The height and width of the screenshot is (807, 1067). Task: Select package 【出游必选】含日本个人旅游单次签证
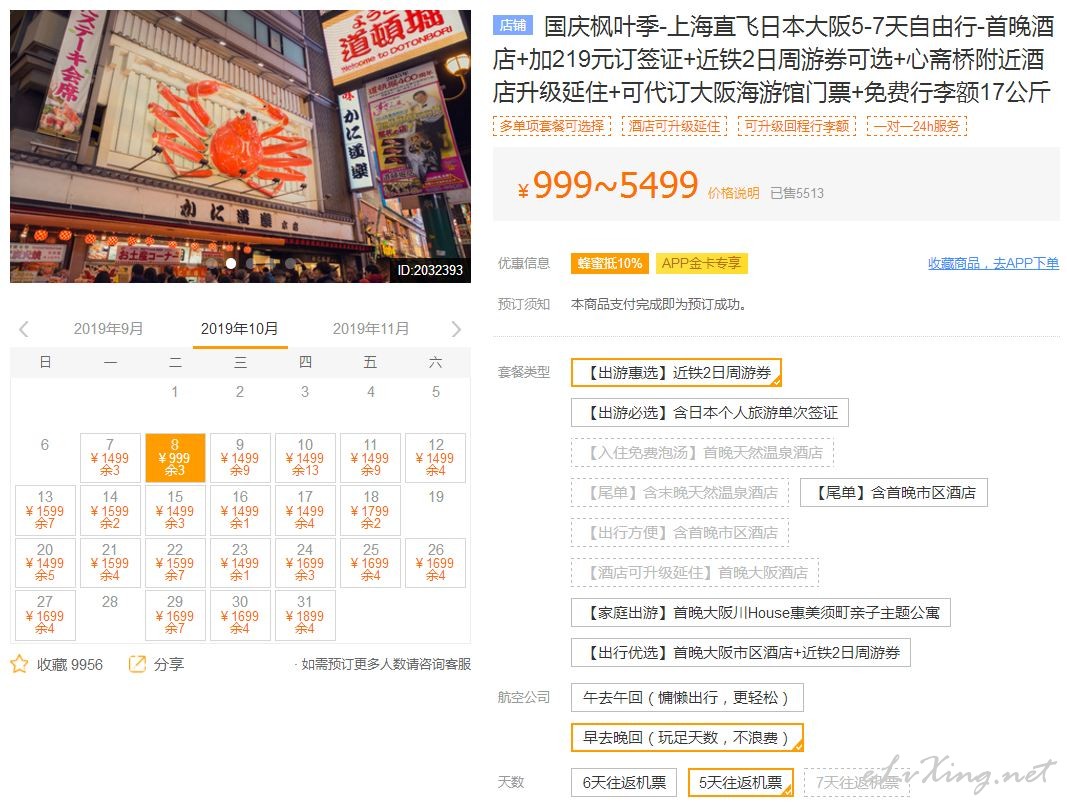[710, 412]
